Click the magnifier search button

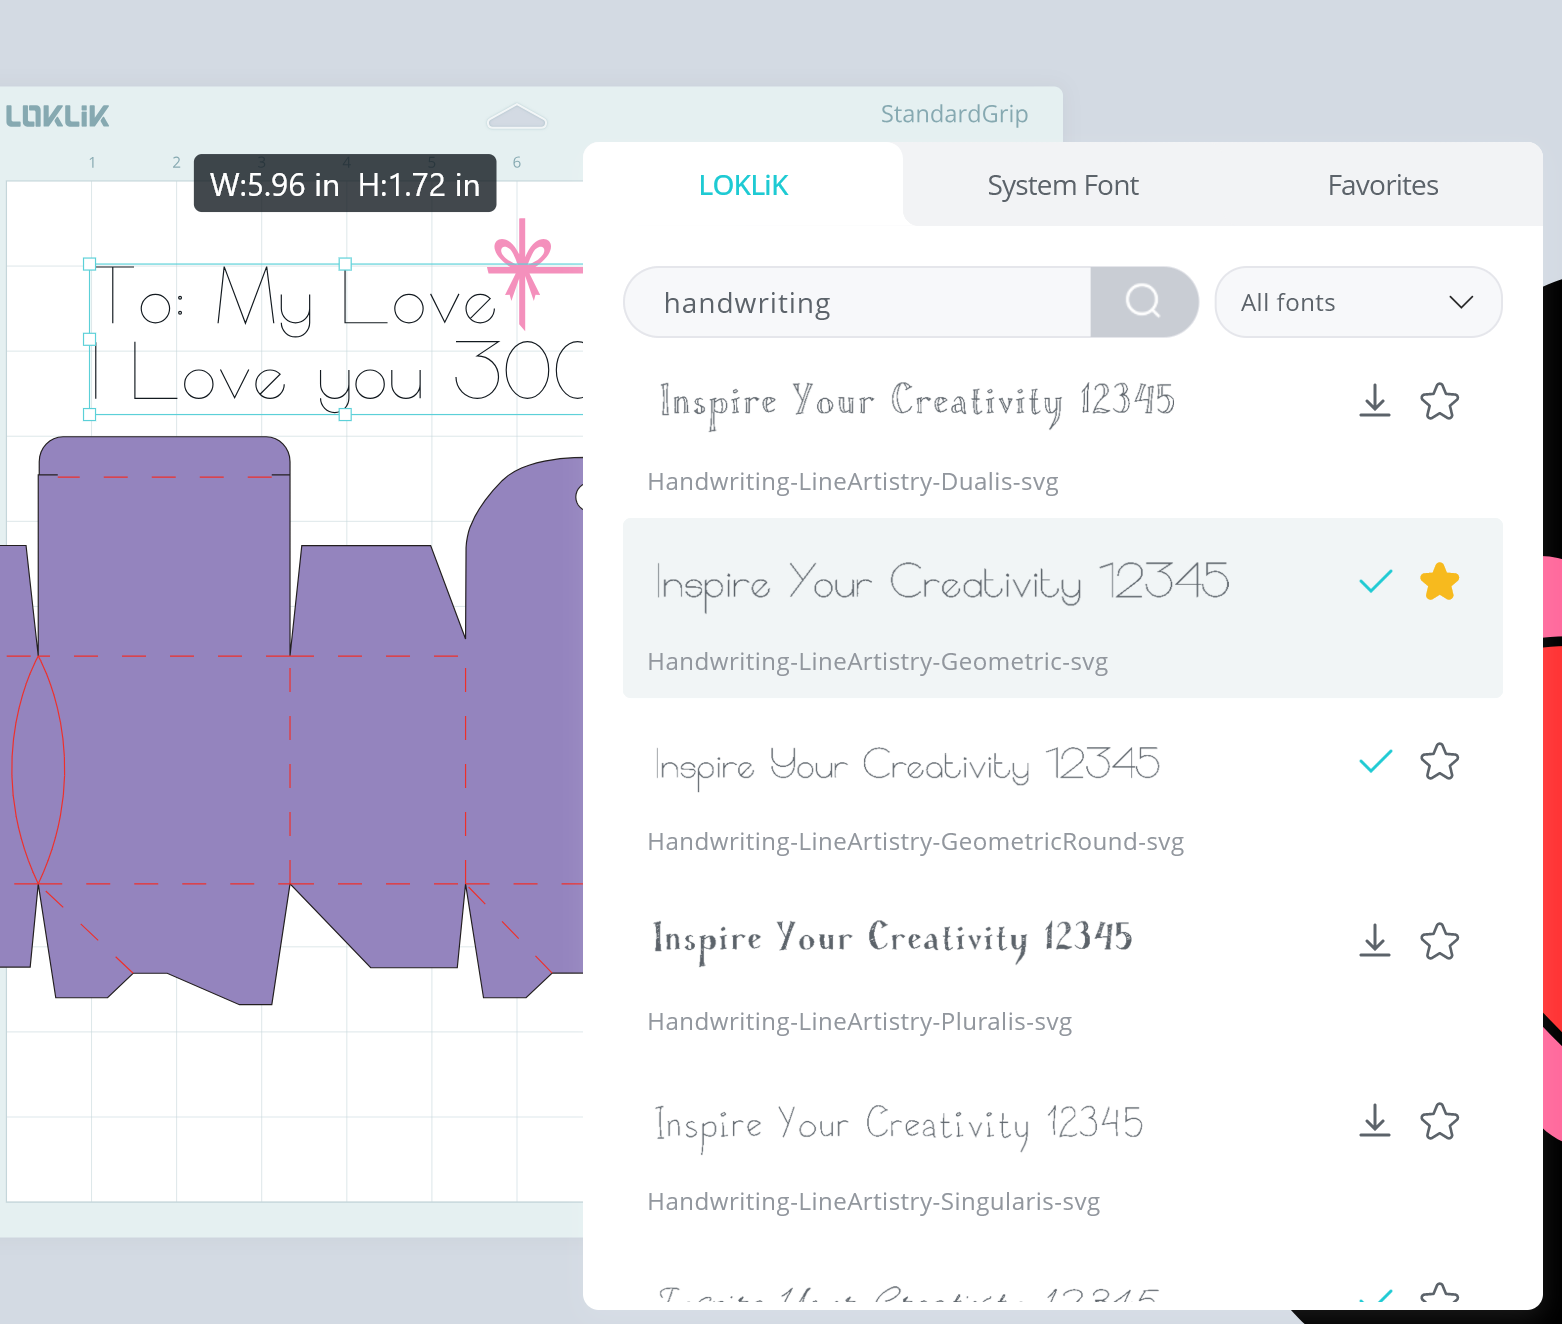point(1143,301)
